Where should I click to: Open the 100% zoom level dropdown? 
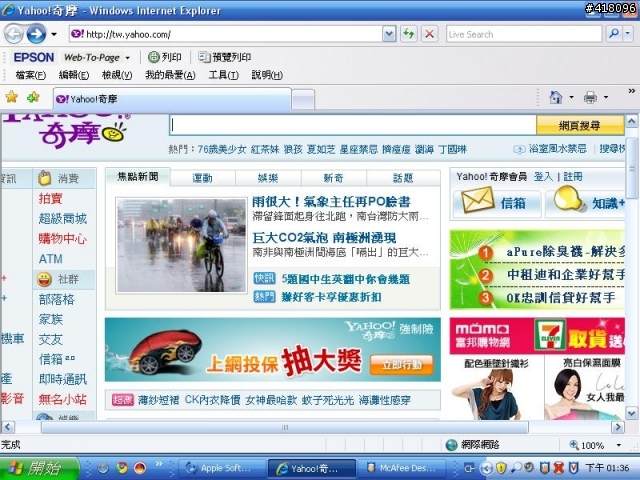(619, 445)
